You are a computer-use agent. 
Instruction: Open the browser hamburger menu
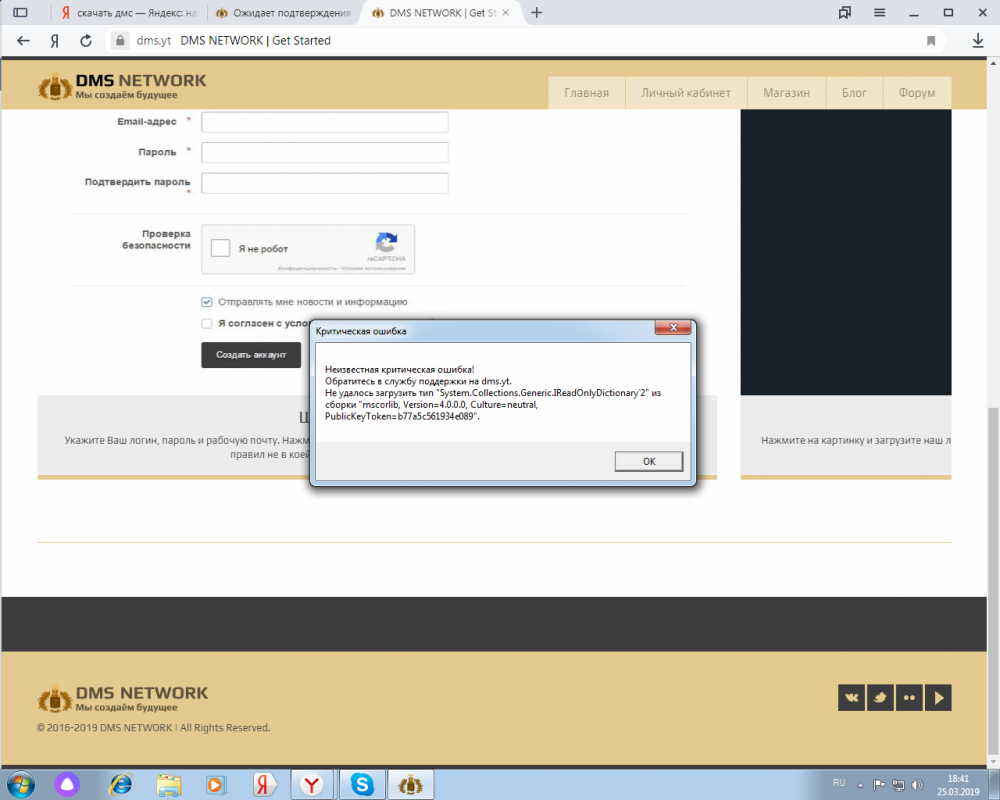point(879,13)
